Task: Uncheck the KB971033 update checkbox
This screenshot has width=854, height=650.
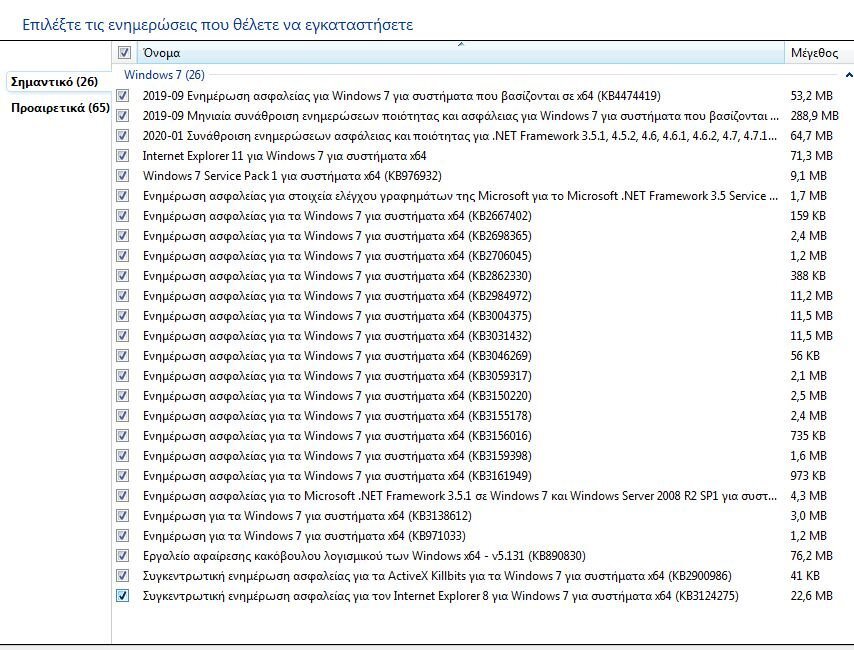Action: click(x=123, y=536)
